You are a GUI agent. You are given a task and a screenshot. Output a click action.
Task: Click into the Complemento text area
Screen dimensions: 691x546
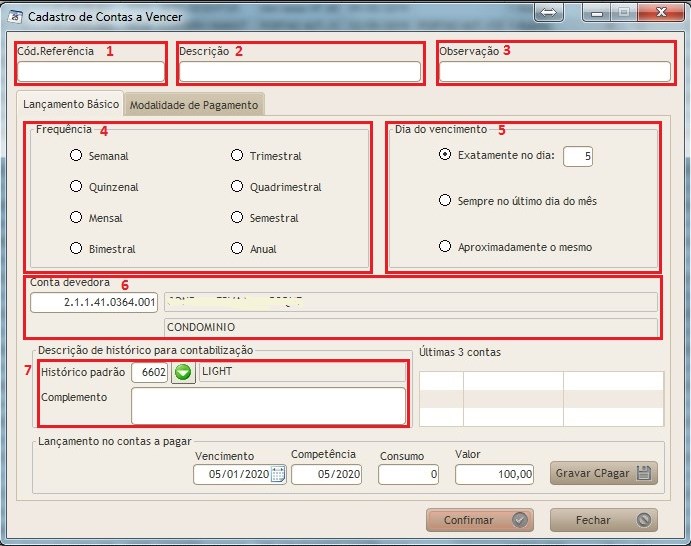[268, 405]
